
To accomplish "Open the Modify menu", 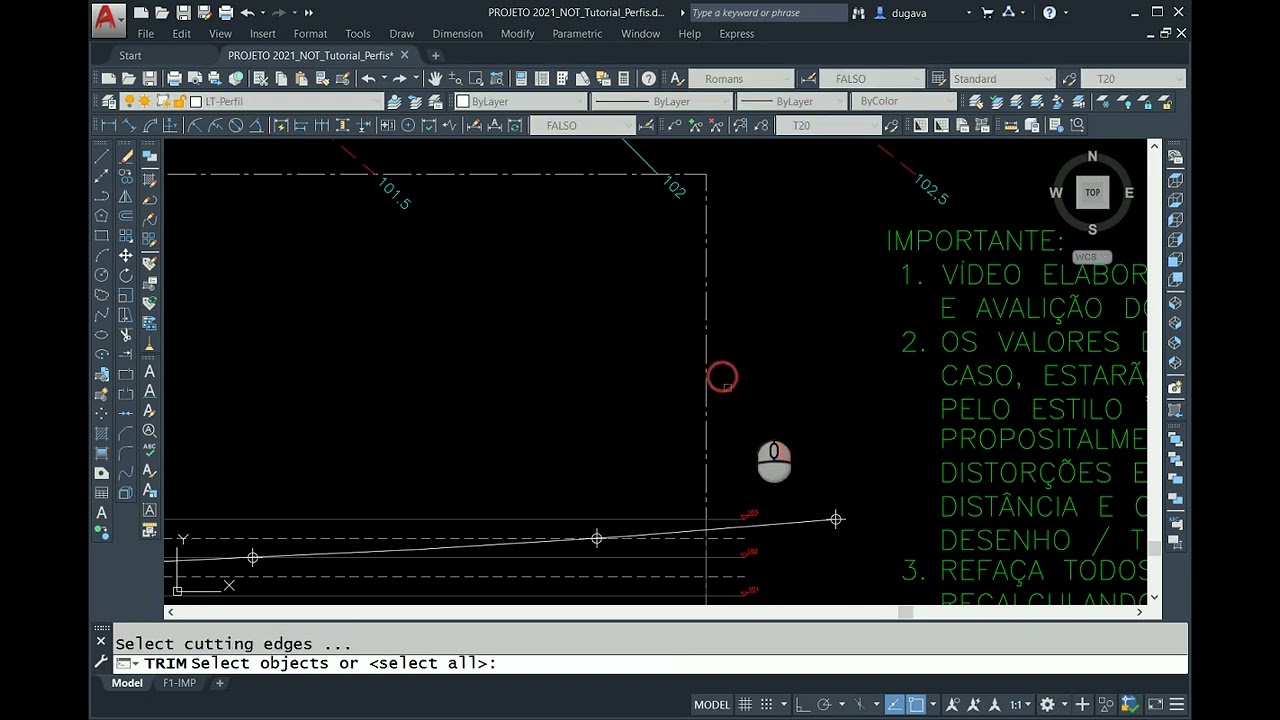I will [x=517, y=34].
